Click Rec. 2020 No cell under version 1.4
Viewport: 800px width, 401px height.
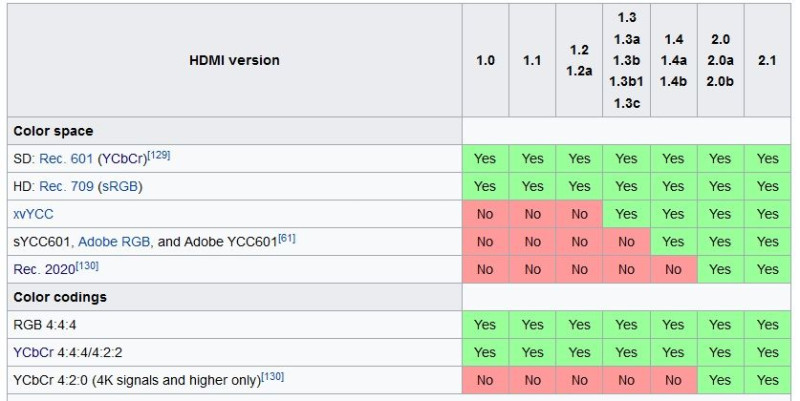click(673, 269)
